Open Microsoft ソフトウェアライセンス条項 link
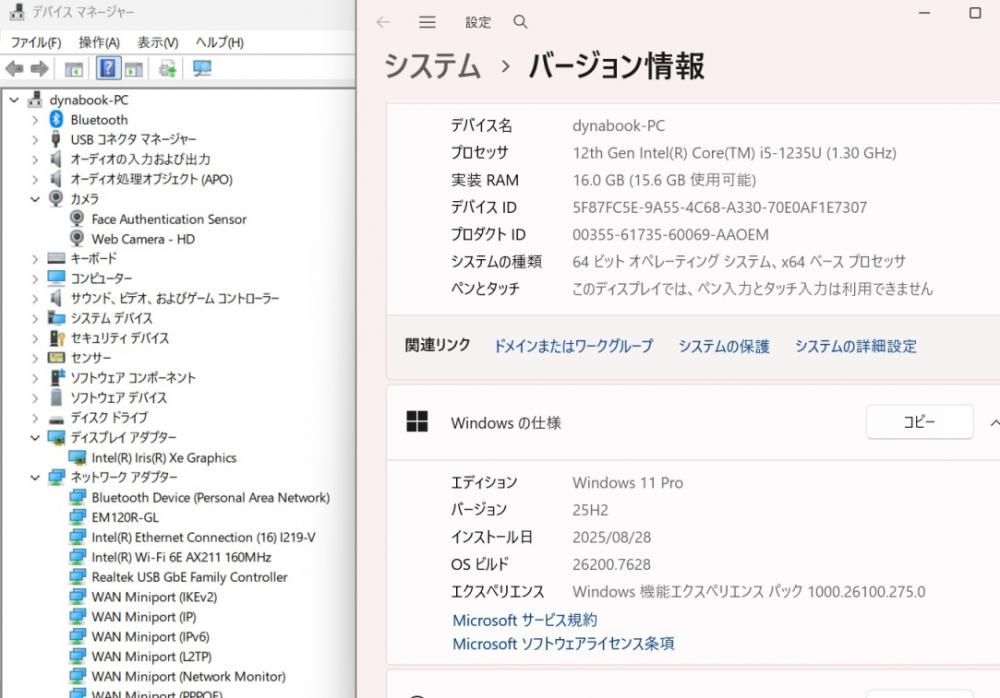The height and width of the screenshot is (698, 1000). point(563,644)
